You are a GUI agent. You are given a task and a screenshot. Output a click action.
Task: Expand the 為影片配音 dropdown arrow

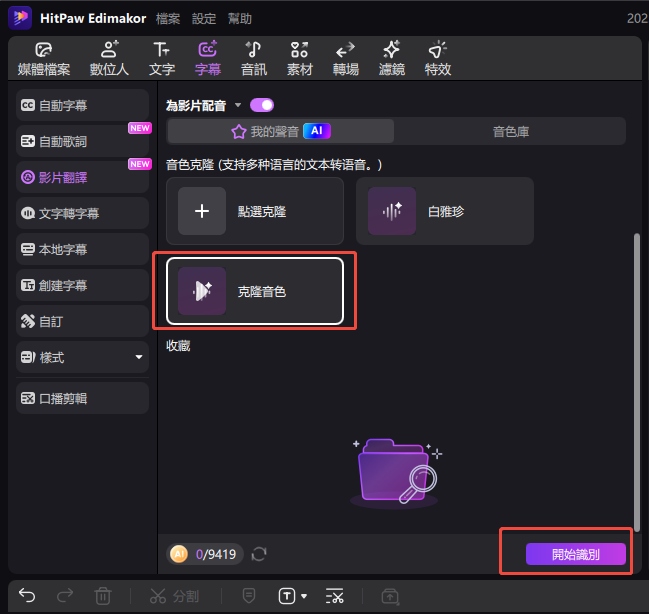[238, 106]
